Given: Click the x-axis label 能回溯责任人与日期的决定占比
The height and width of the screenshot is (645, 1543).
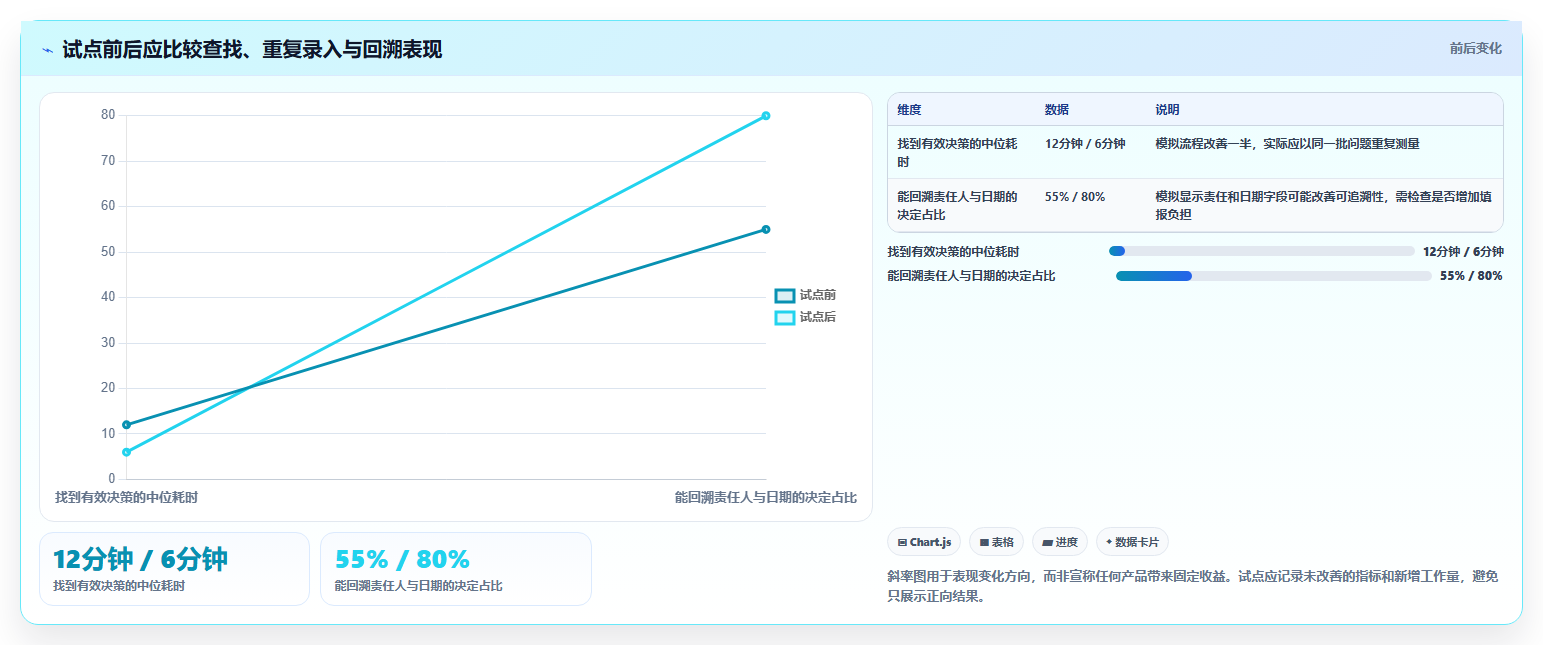Looking at the screenshot, I should 766,497.
